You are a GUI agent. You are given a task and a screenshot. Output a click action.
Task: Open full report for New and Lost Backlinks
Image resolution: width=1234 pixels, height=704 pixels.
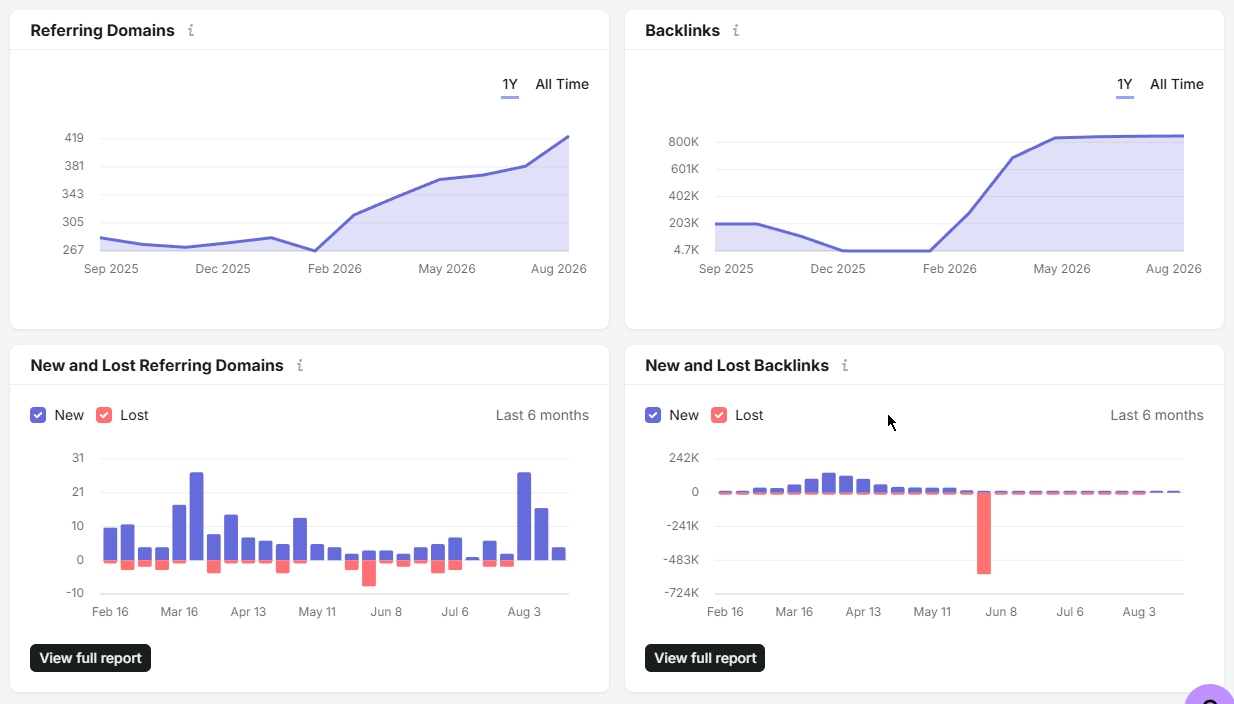[705, 658]
